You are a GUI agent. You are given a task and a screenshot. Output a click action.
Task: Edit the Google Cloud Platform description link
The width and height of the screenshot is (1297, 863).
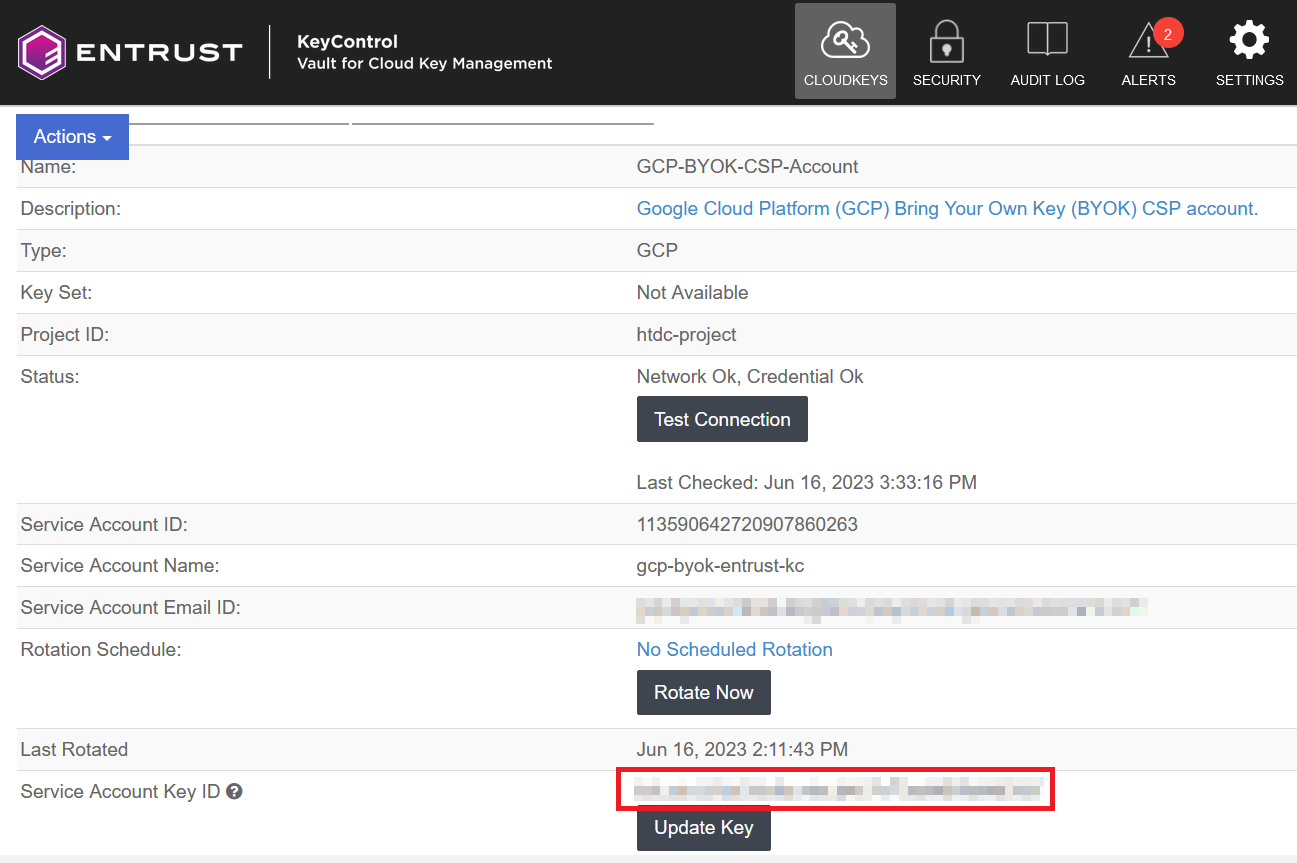pyautogui.click(x=947, y=208)
